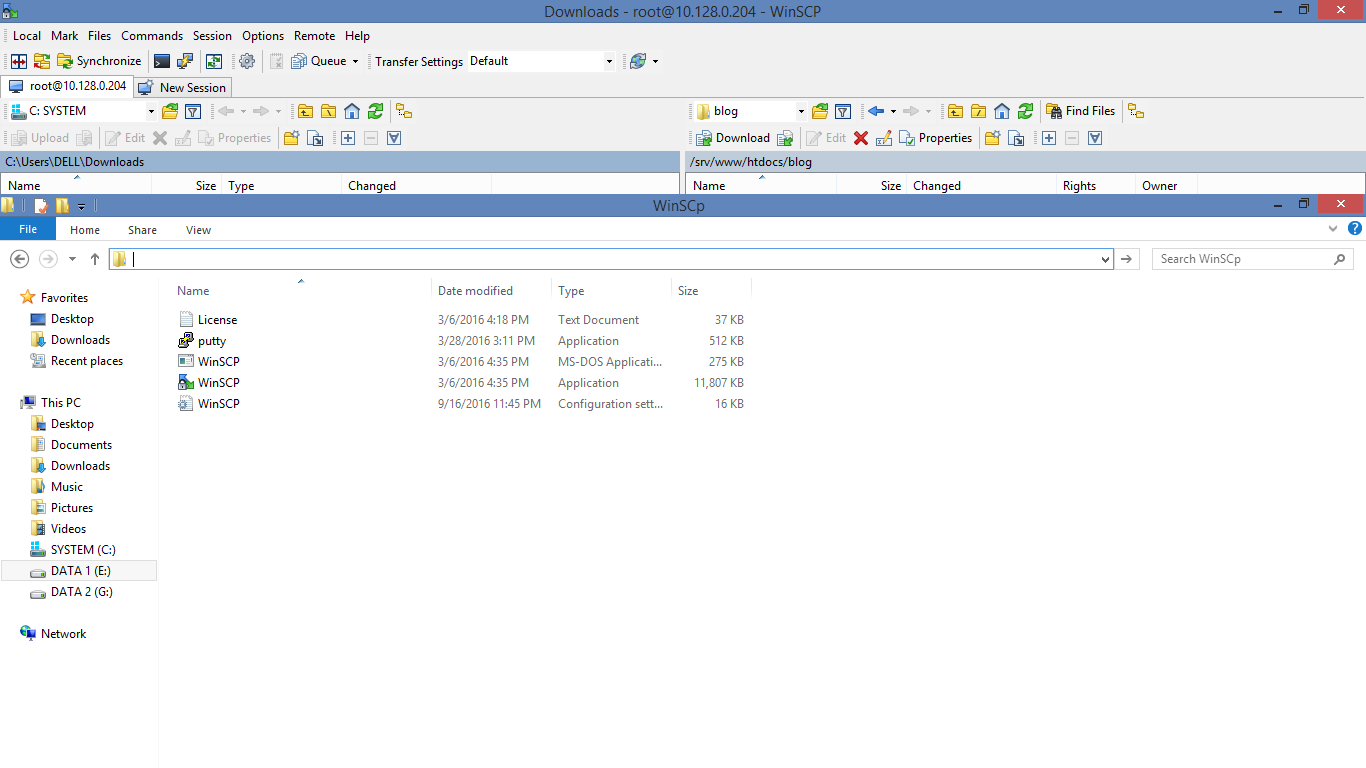The height and width of the screenshot is (768, 1366).
Task: Select the root@10.128.0.204 session tab
Action: pyautogui.click(x=68, y=87)
